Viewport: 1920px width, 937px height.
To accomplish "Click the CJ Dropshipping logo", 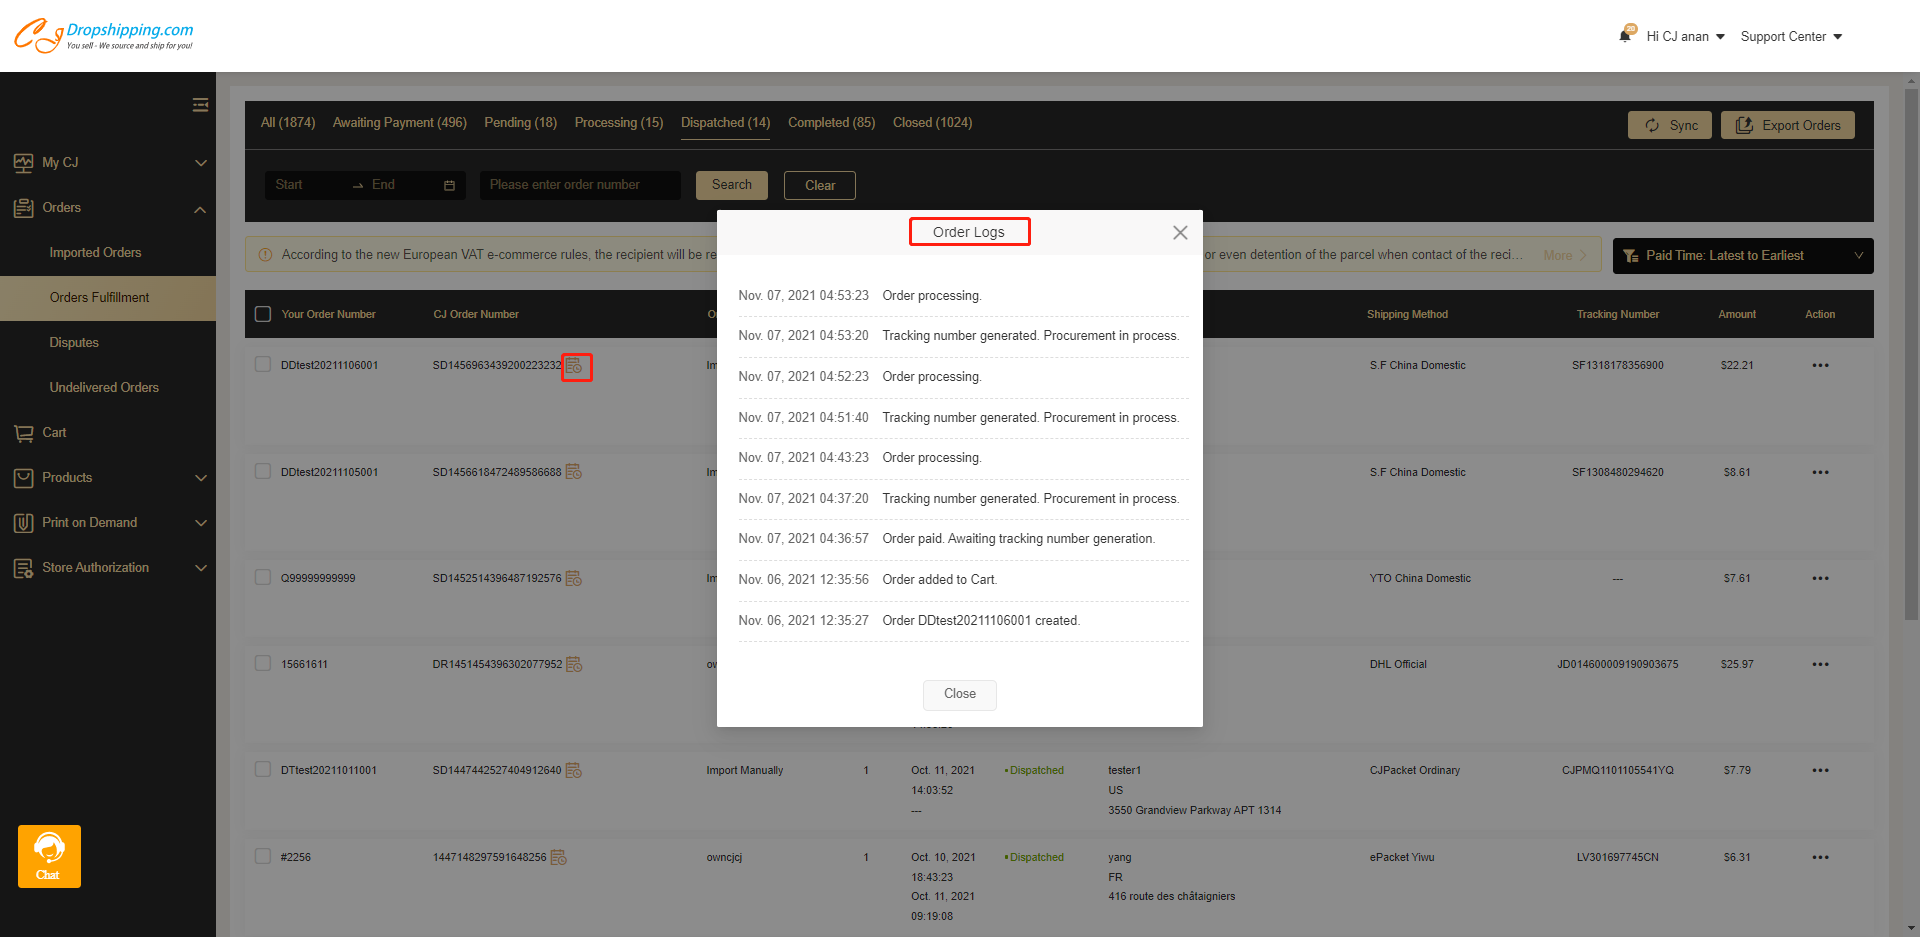I will click(x=104, y=36).
